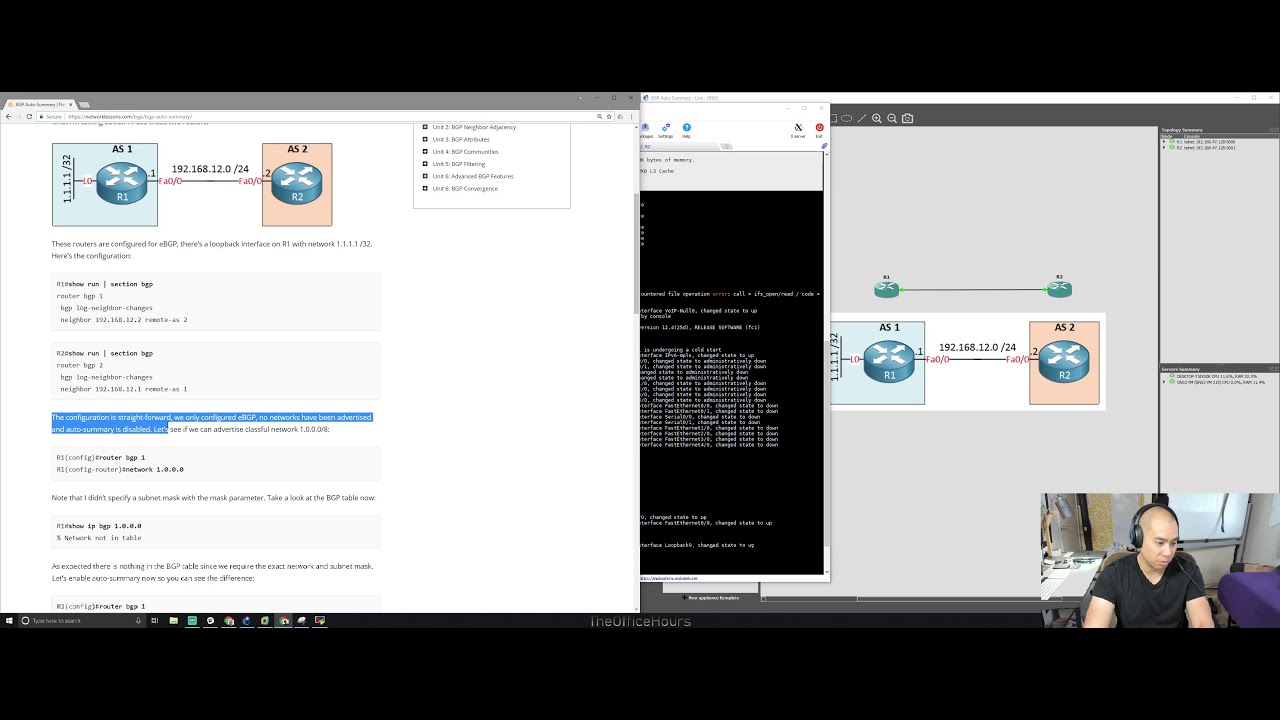The height and width of the screenshot is (720, 1280).
Task: Select the GNS3 draw line tool
Action: click(861, 118)
